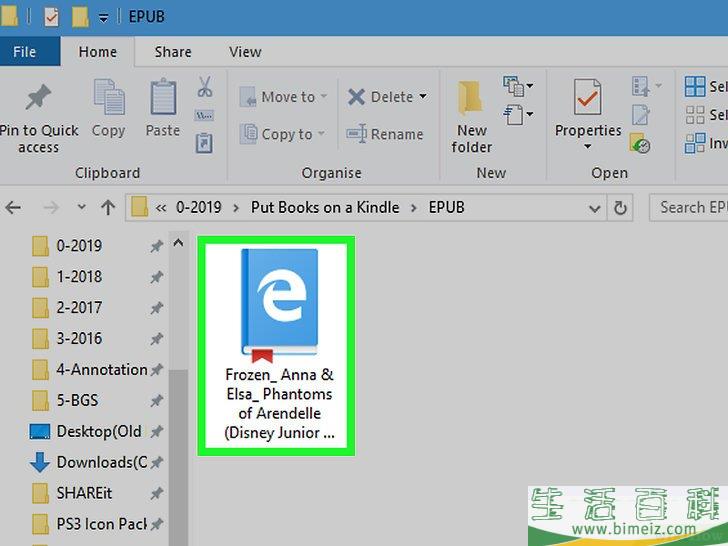The image size is (728, 546).
Task: Click the Paste shortcut icon
Action: [204, 143]
